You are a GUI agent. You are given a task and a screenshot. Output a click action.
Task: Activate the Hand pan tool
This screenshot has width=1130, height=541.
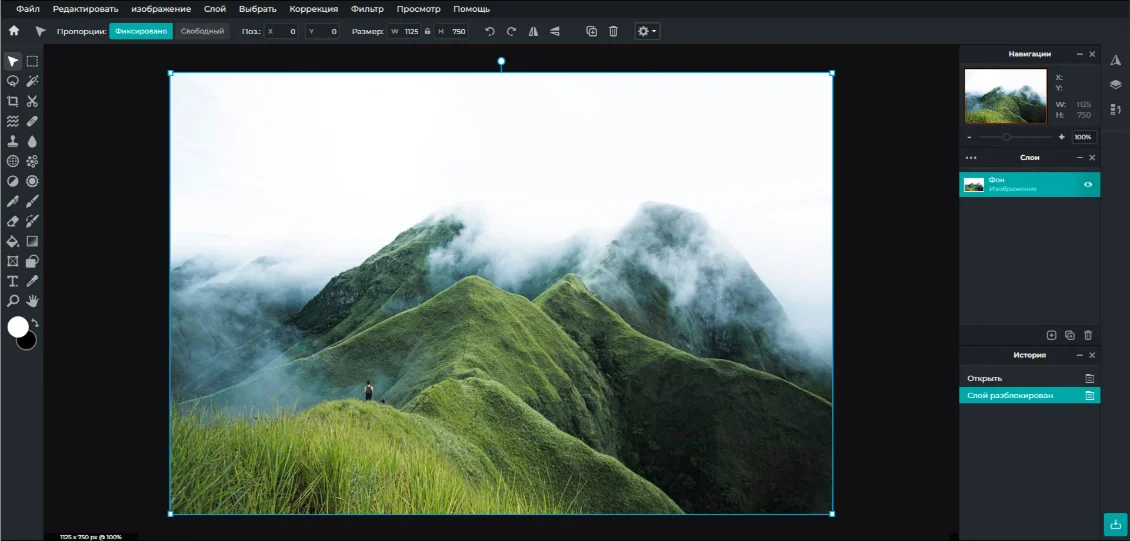point(32,300)
